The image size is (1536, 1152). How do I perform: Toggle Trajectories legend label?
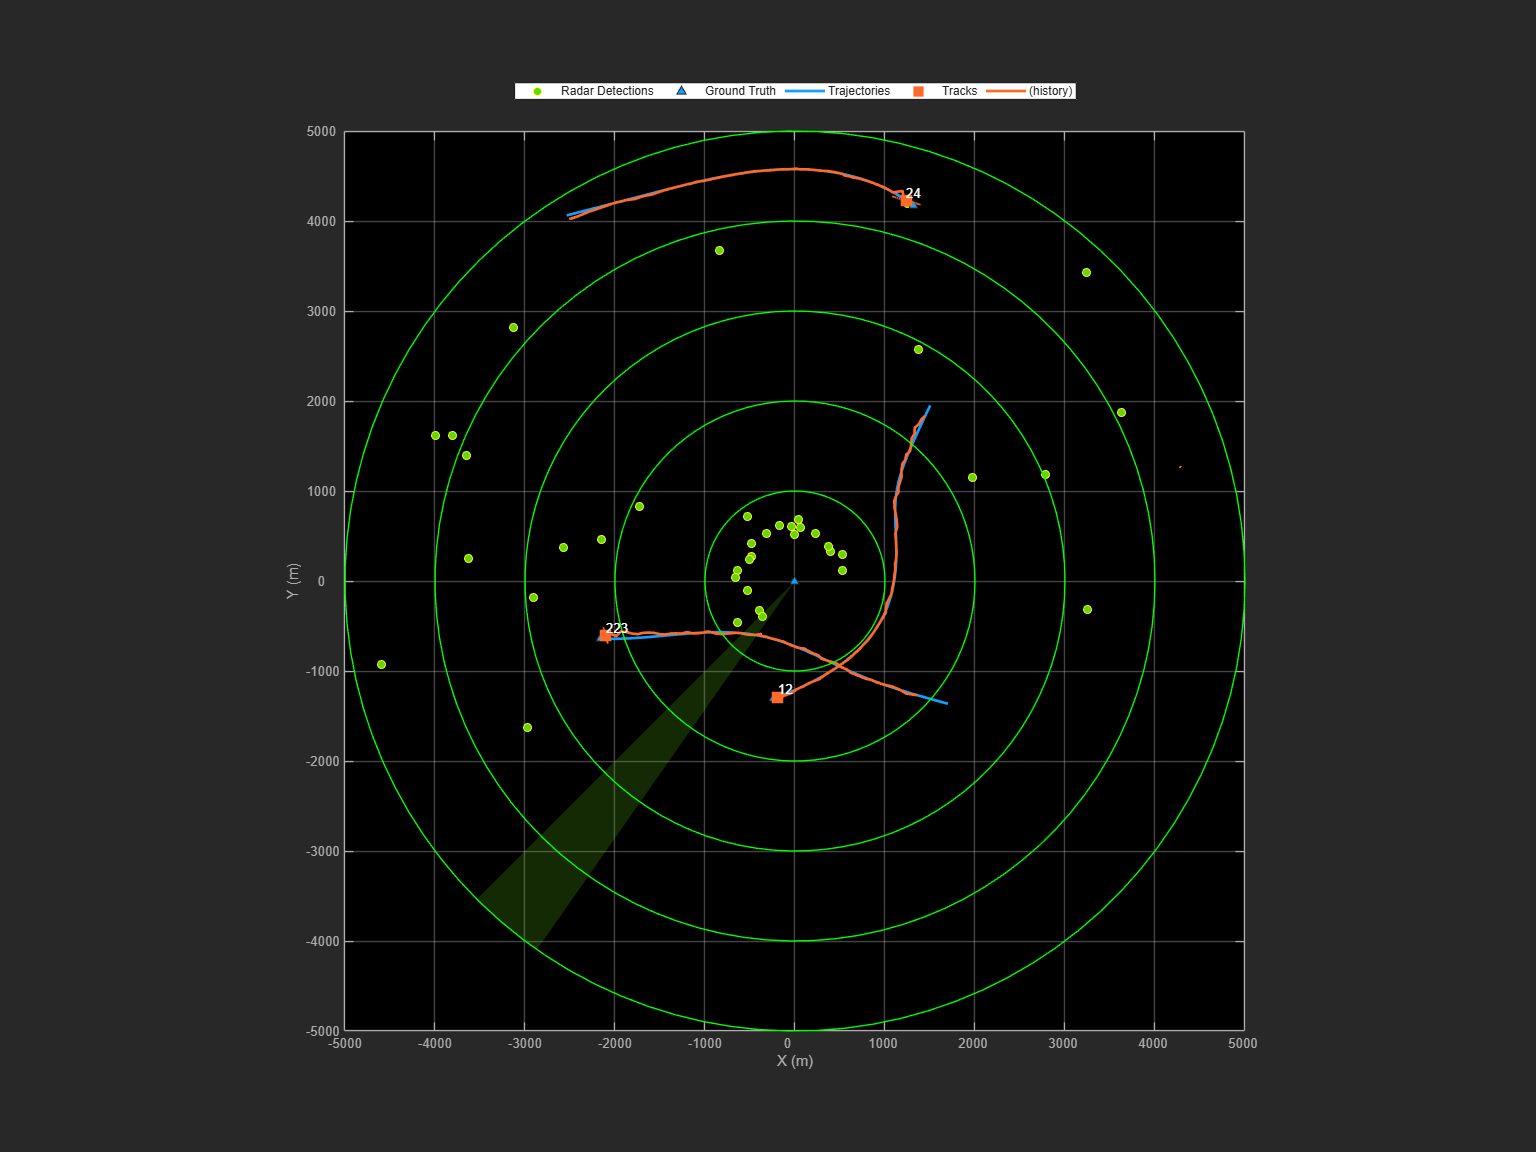(859, 91)
